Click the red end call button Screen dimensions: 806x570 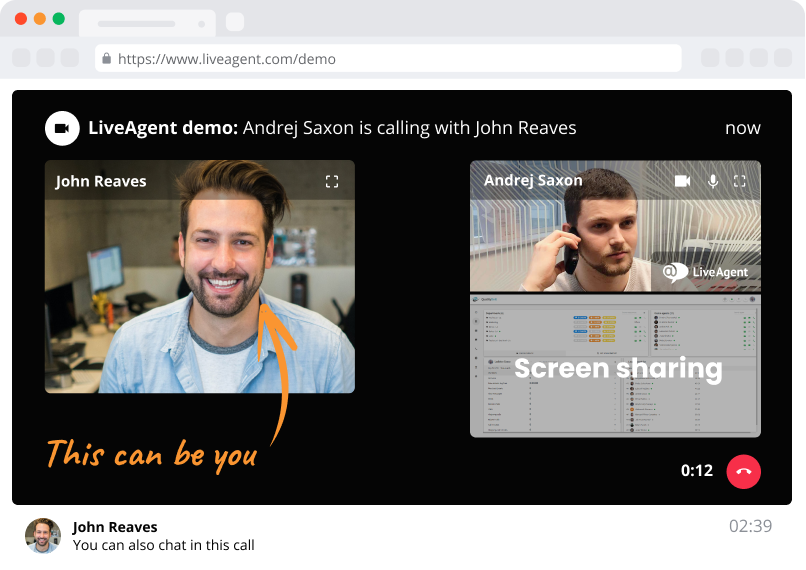pos(743,471)
